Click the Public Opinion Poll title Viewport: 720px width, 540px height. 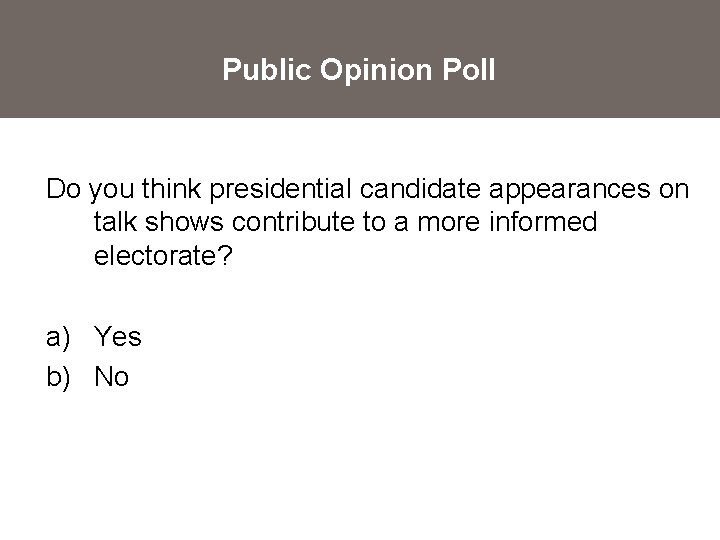(x=359, y=70)
